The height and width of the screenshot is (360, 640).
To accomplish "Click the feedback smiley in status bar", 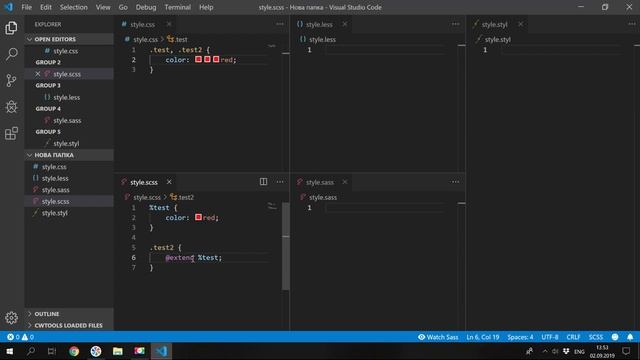I will (x=615, y=337).
